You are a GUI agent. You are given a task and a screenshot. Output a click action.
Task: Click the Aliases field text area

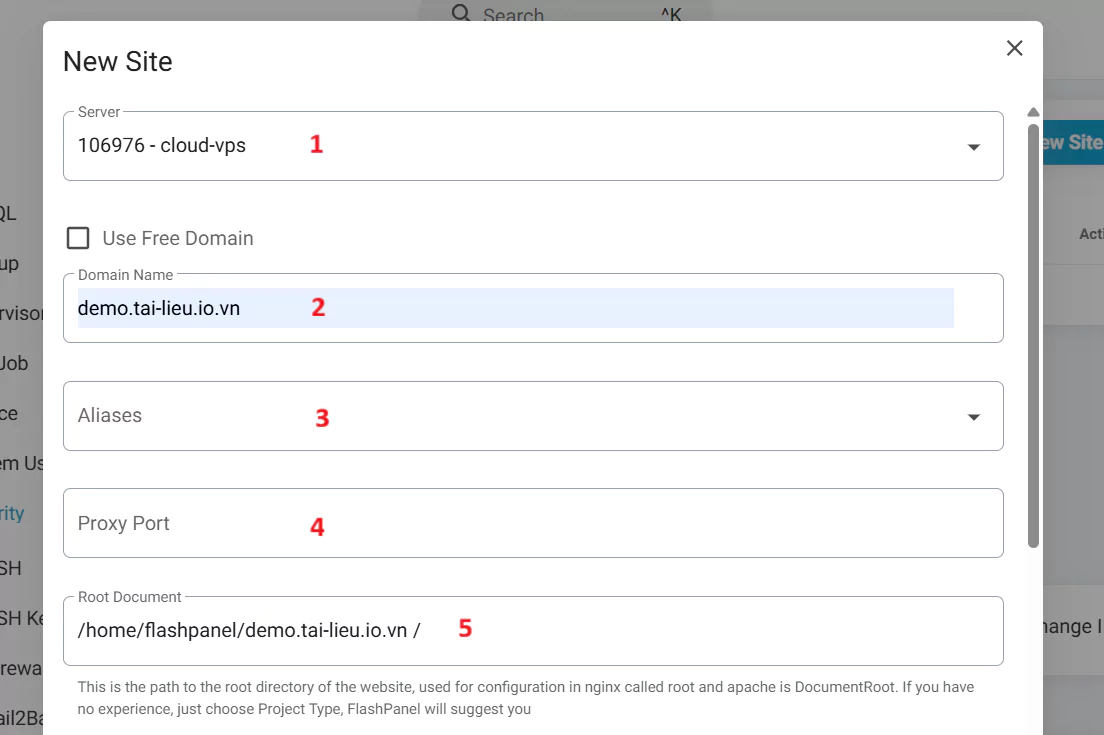point(500,416)
